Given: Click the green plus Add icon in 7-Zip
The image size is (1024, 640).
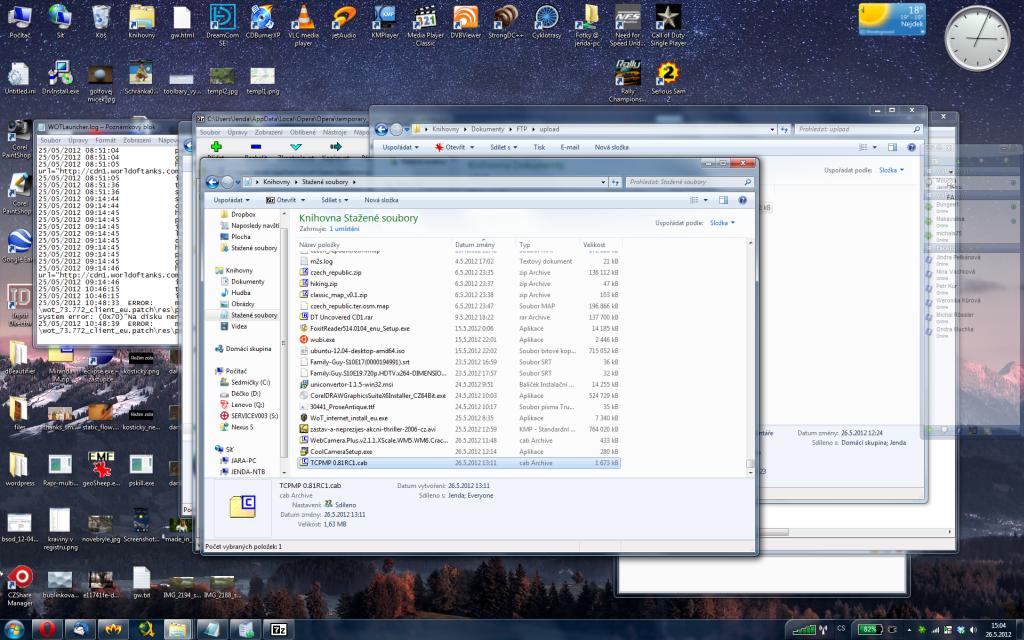Looking at the screenshot, I should coord(216,147).
